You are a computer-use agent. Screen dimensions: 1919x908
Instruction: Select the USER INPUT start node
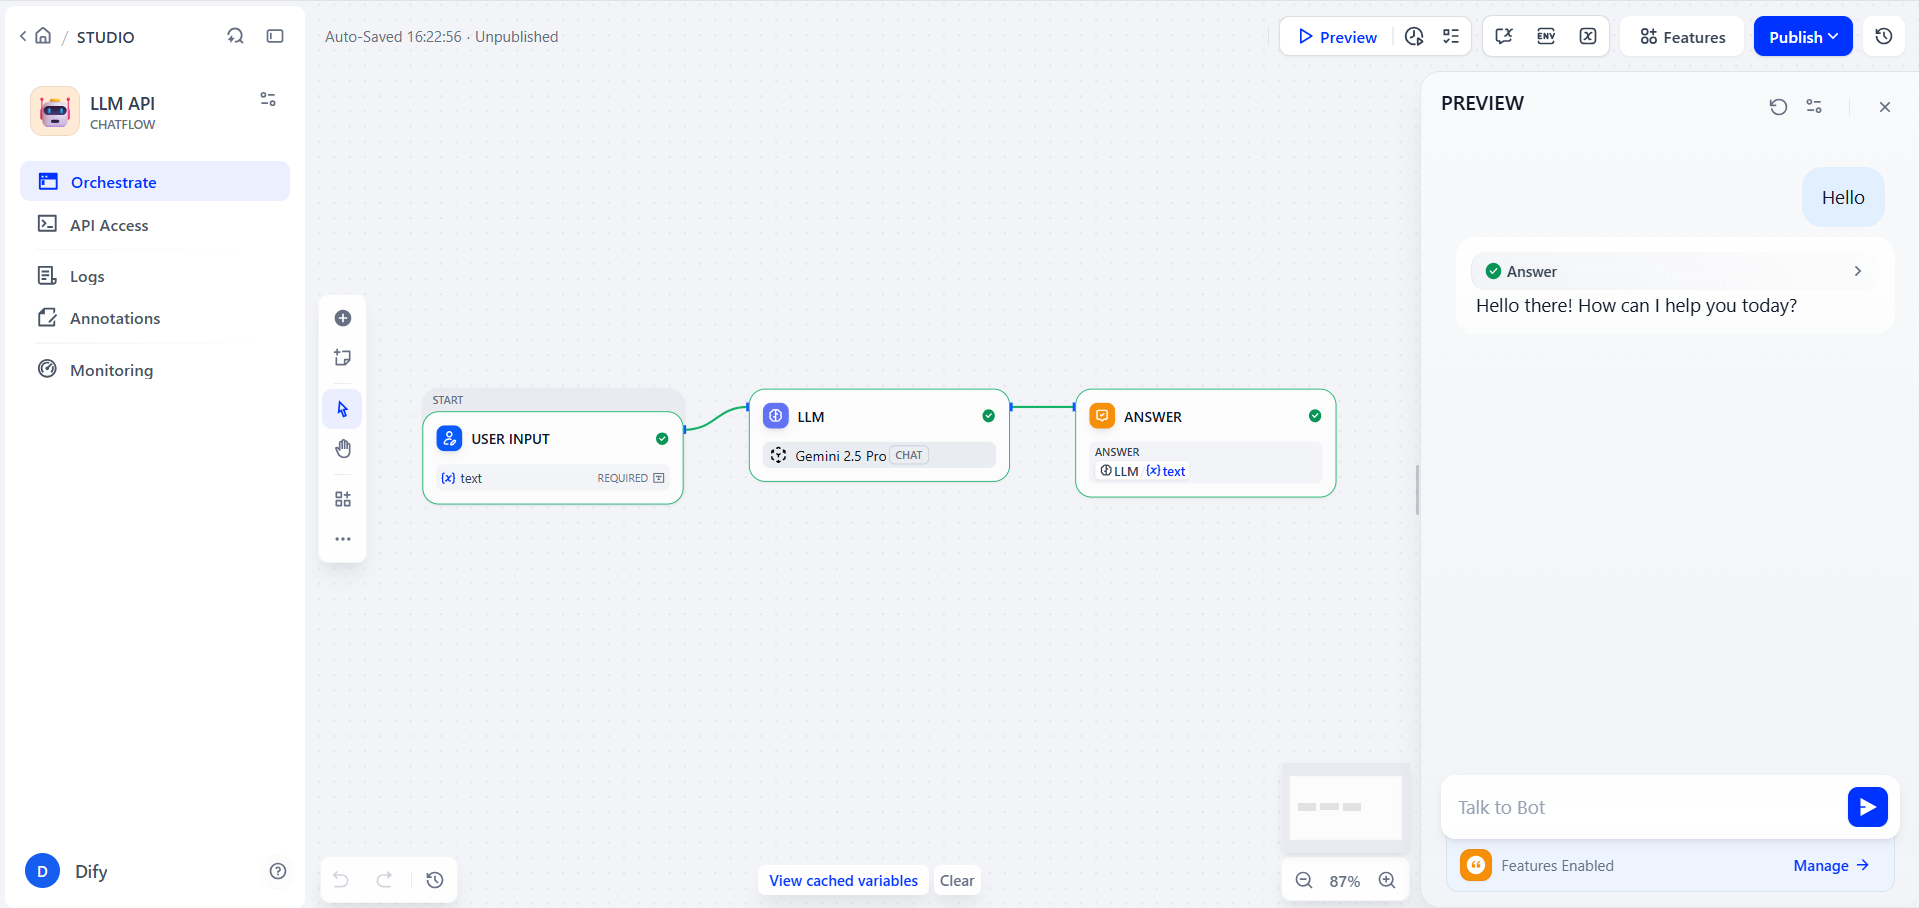tap(553, 458)
